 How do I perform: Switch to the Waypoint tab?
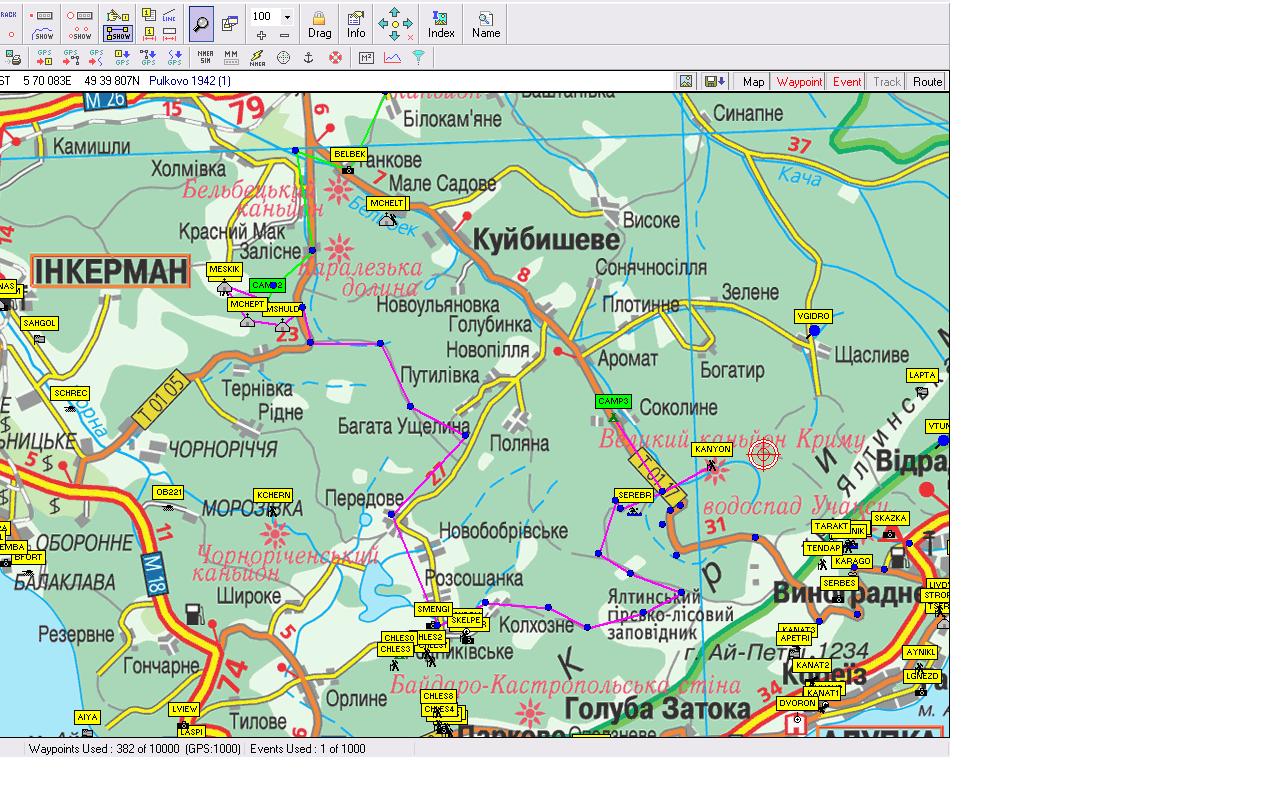pos(799,82)
